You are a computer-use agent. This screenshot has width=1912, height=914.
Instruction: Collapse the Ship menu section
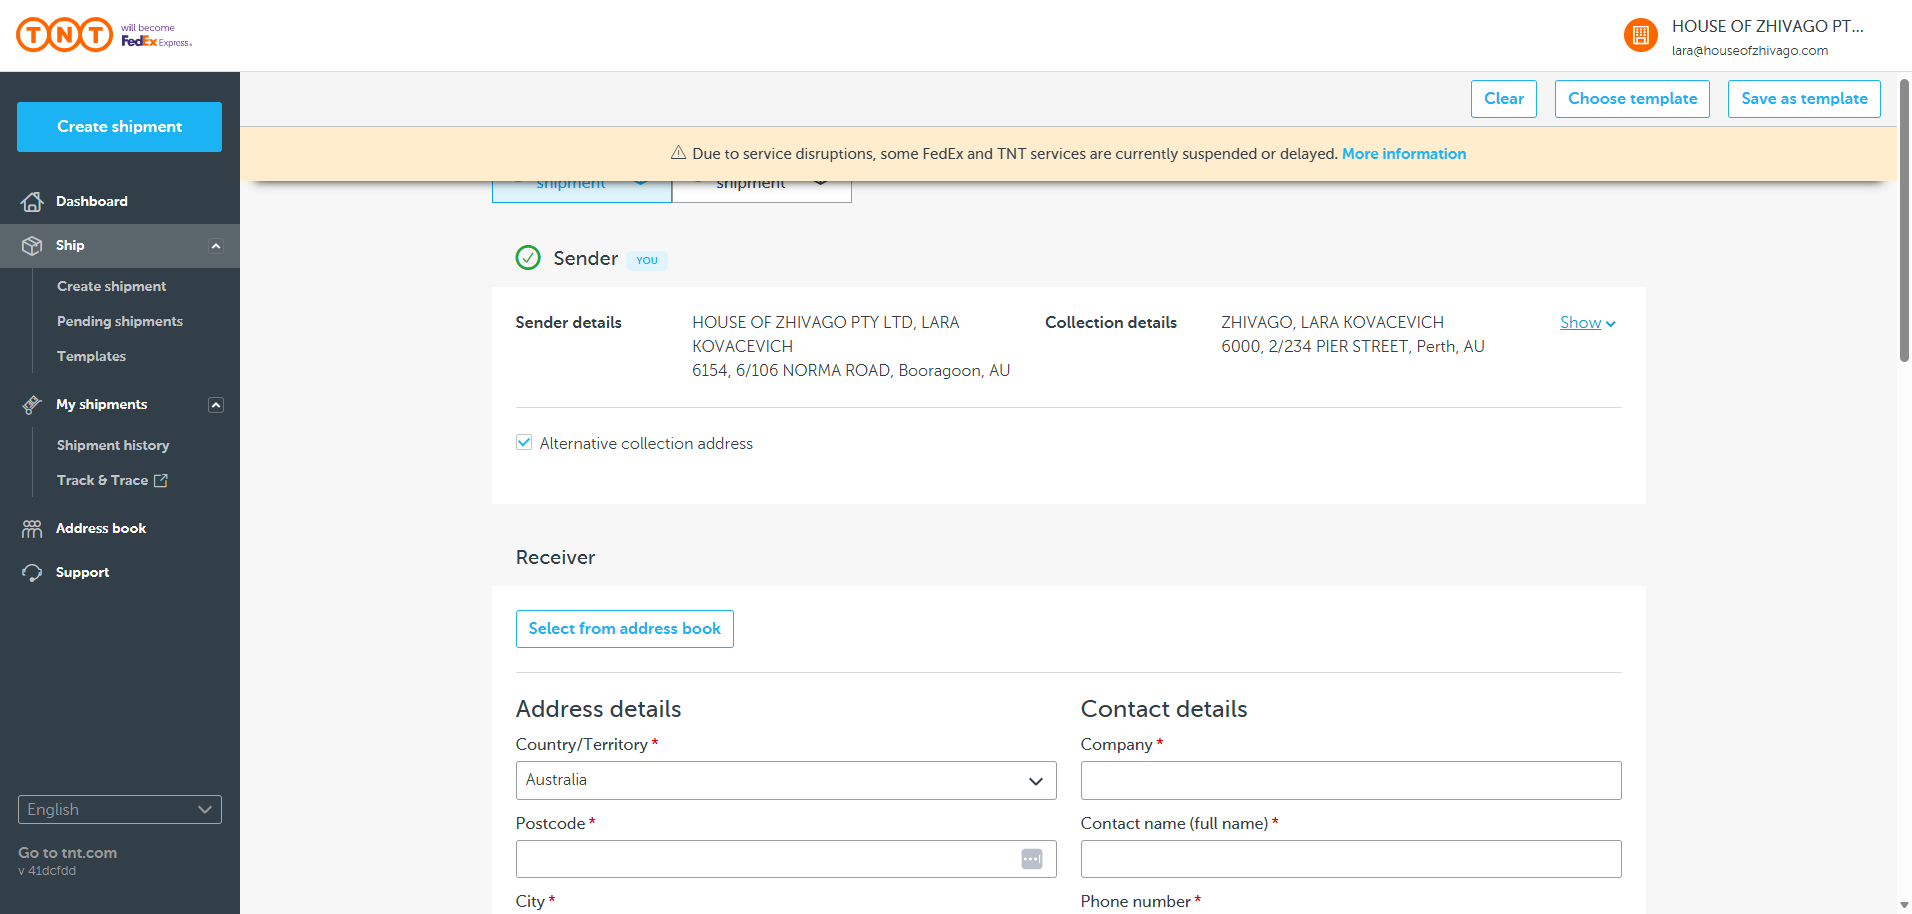tap(216, 246)
